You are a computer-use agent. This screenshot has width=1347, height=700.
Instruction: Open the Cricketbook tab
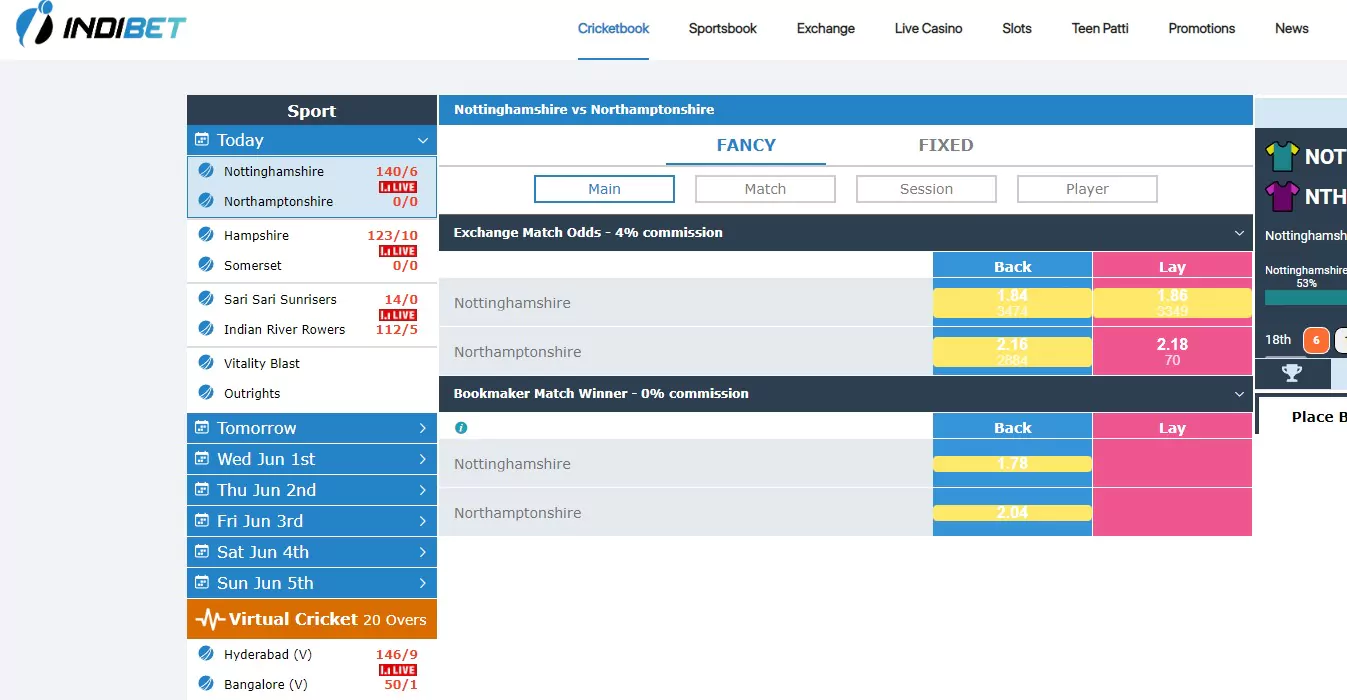pos(614,28)
